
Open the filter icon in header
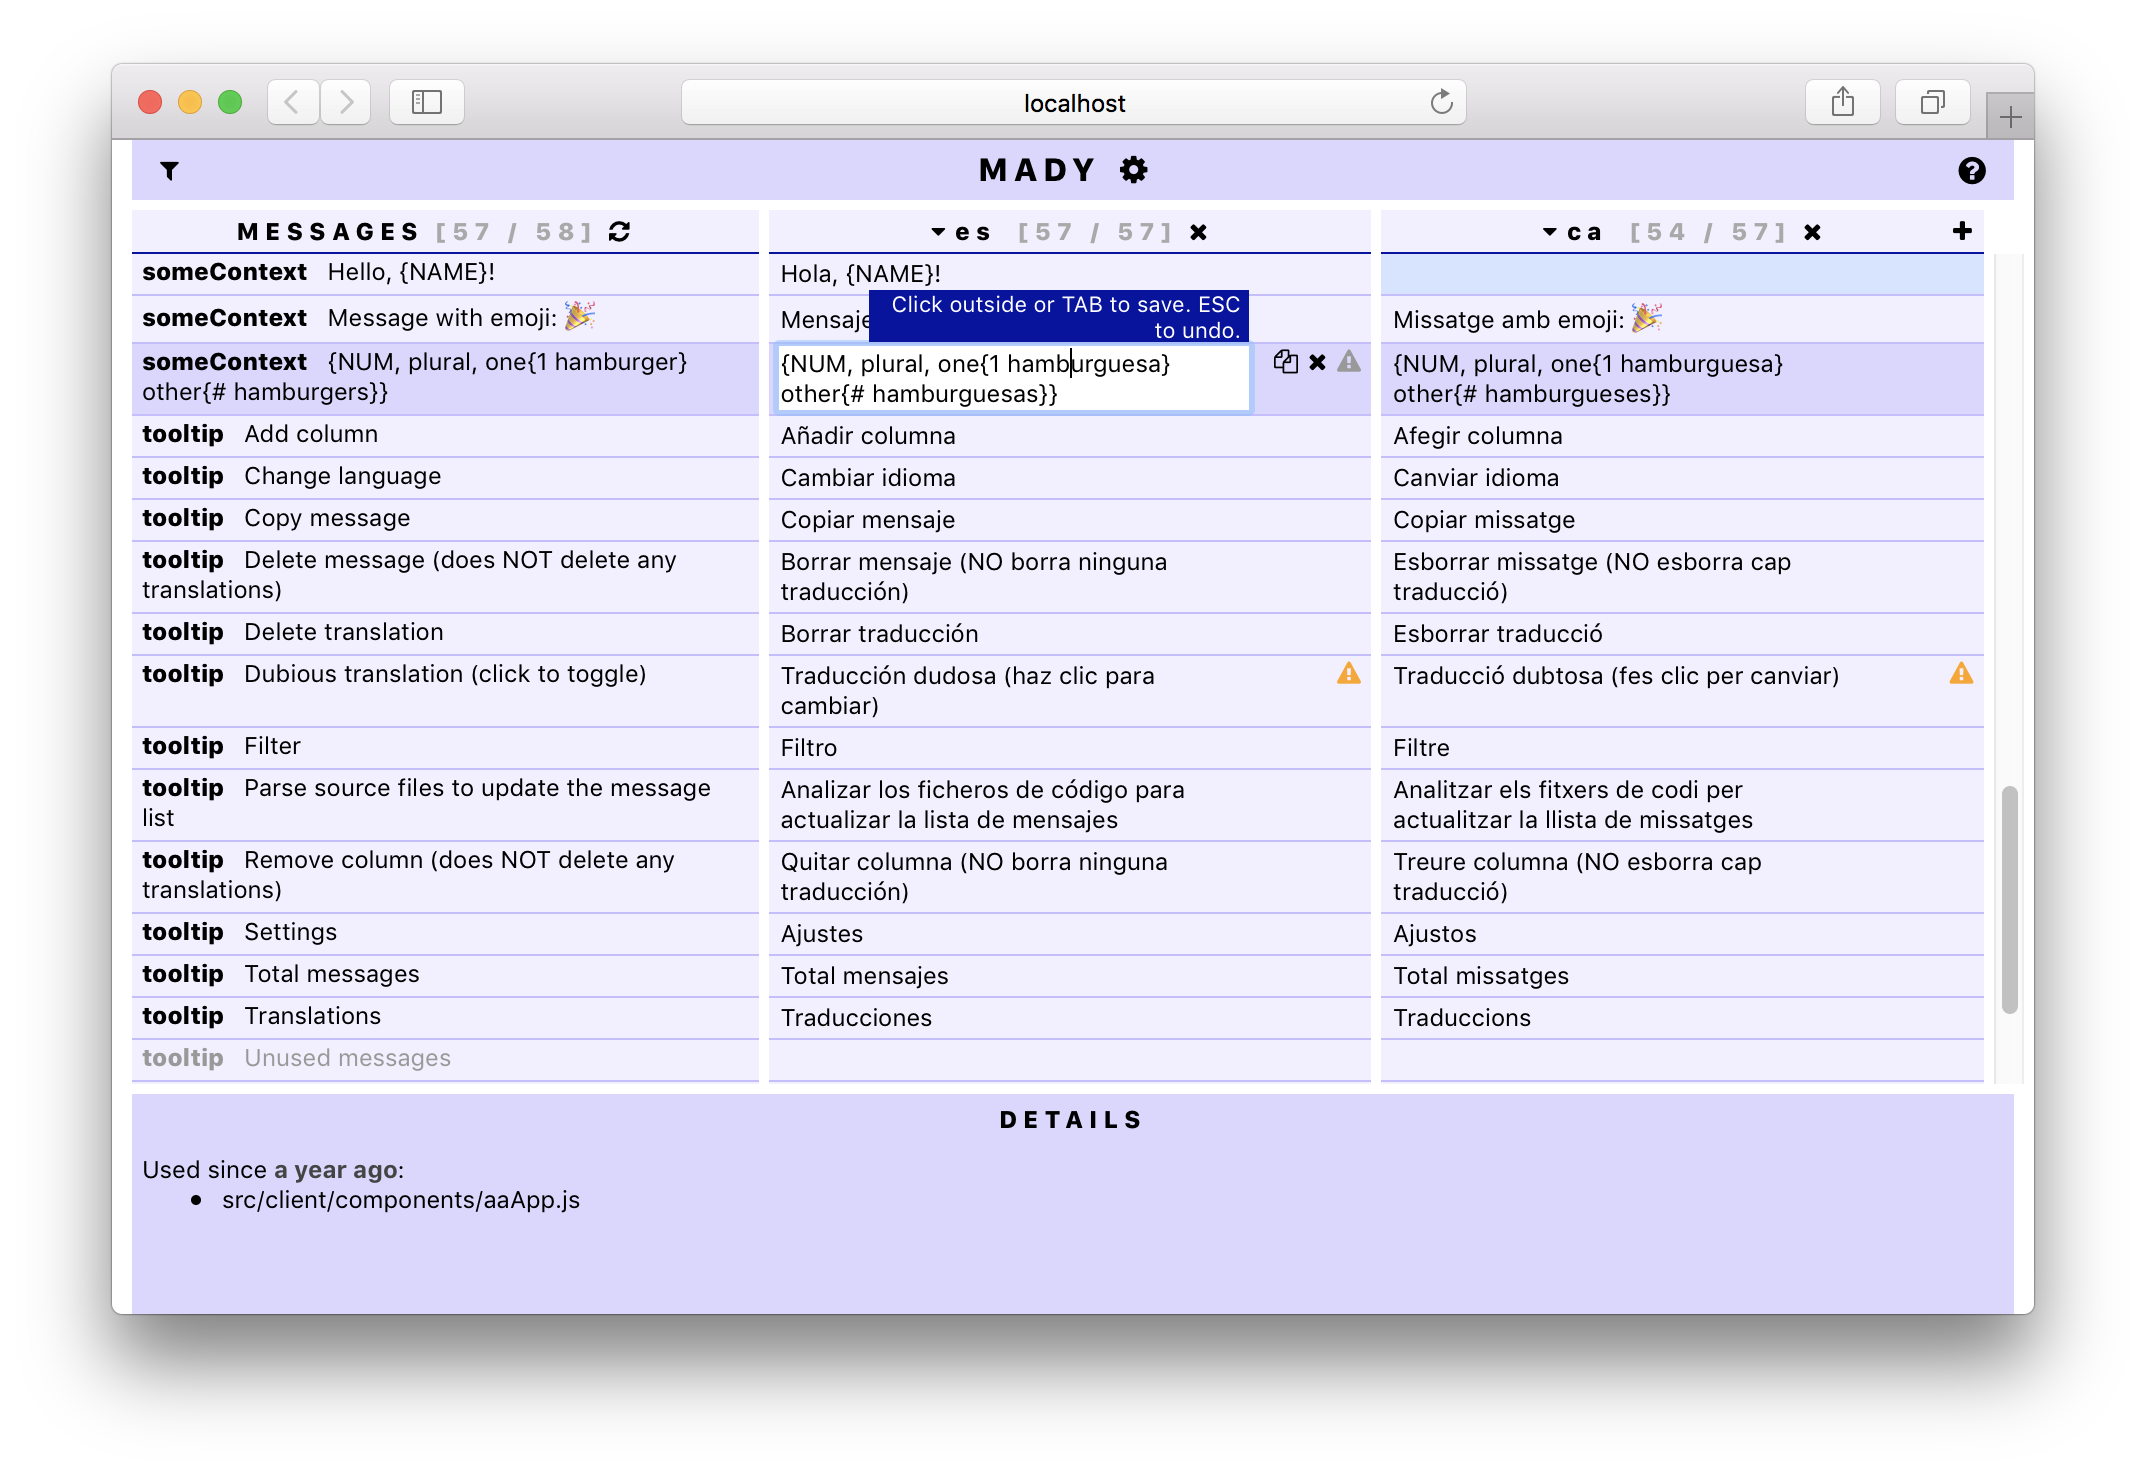click(x=169, y=171)
